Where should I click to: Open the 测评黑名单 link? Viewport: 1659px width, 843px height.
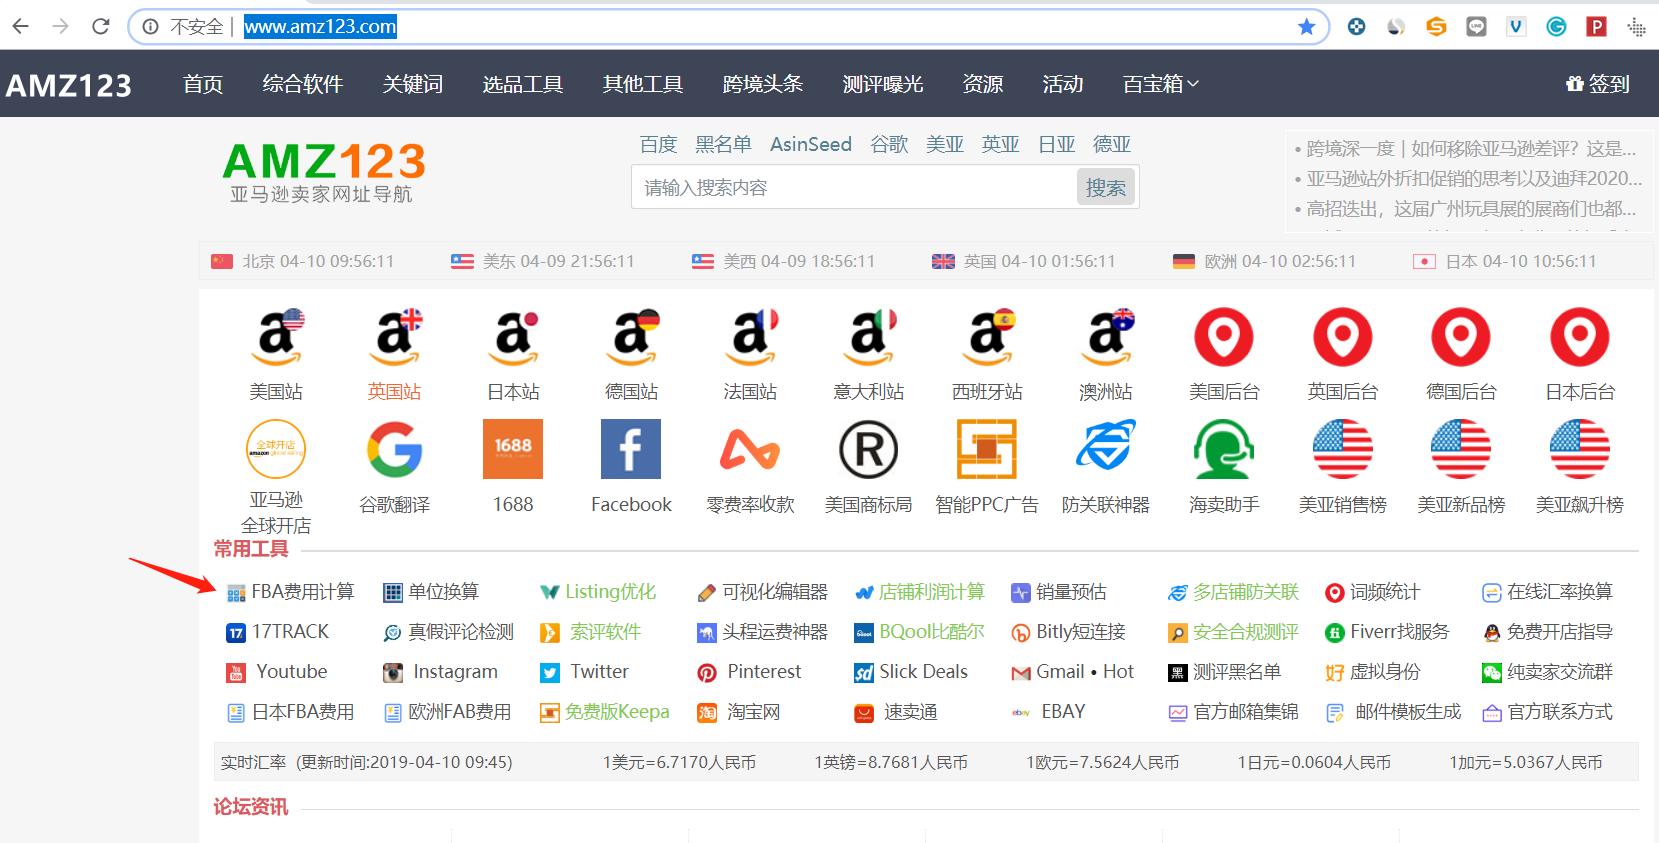1225,672
